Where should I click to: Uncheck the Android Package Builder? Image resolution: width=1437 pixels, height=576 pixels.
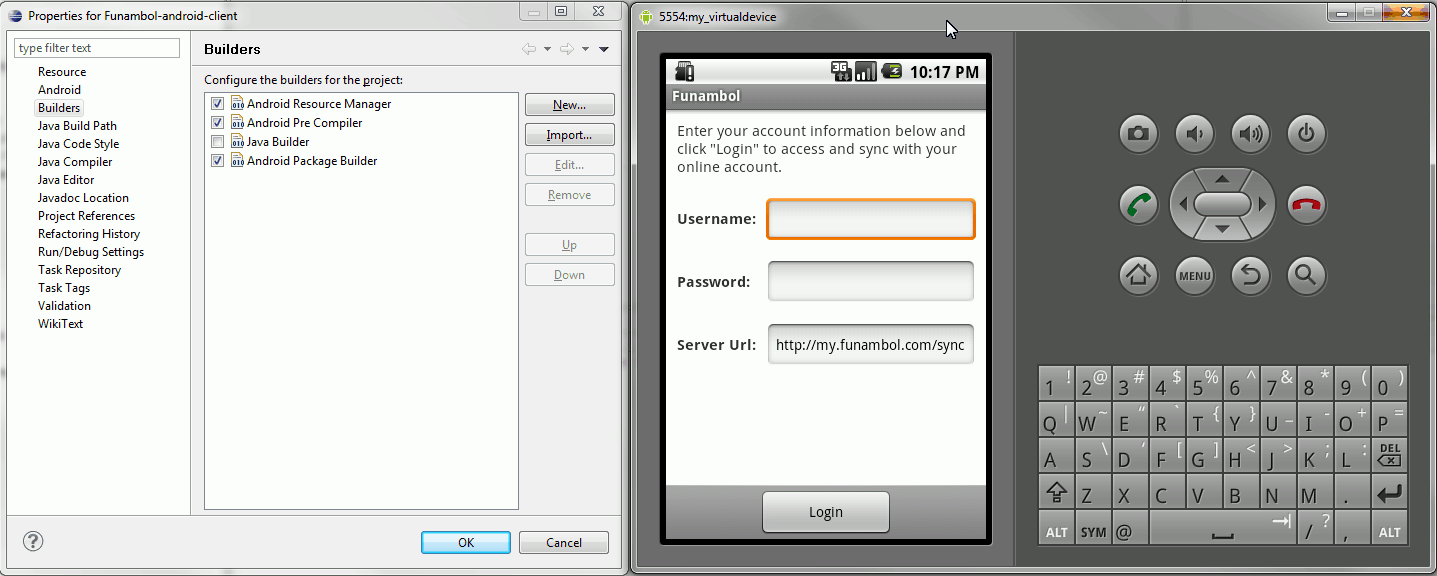pos(217,161)
